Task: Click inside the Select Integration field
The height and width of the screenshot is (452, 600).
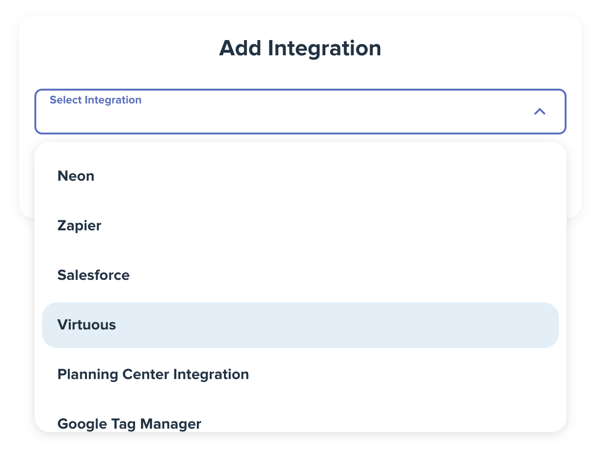Action: [300, 111]
